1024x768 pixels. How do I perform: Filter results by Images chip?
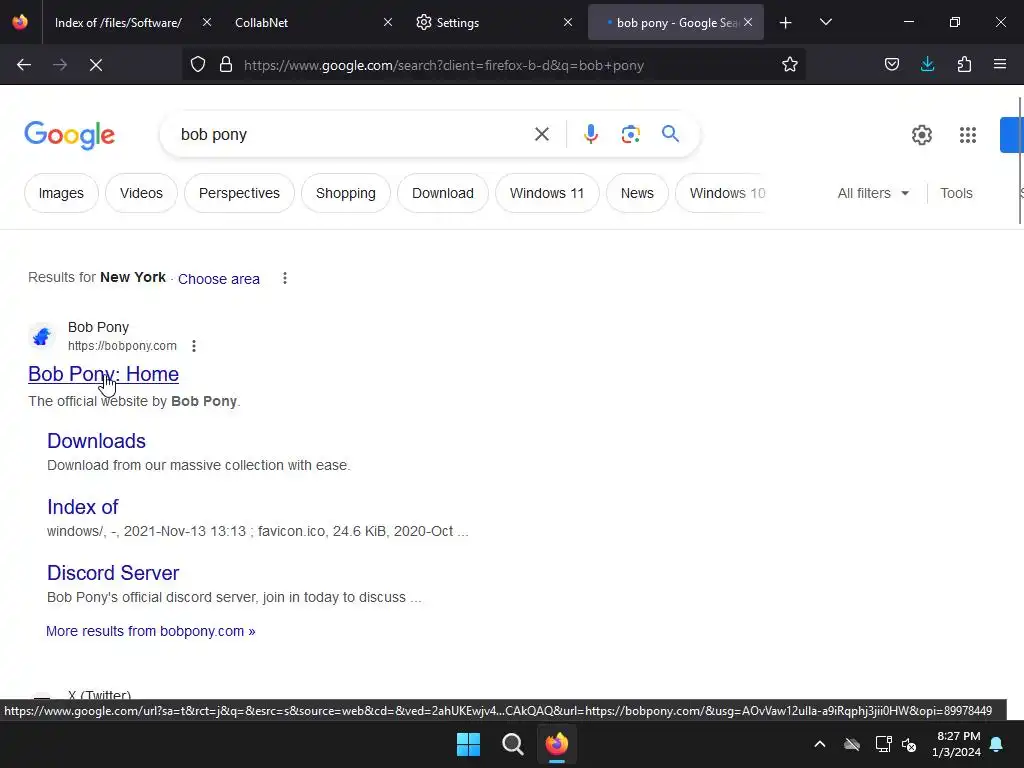point(61,193)
